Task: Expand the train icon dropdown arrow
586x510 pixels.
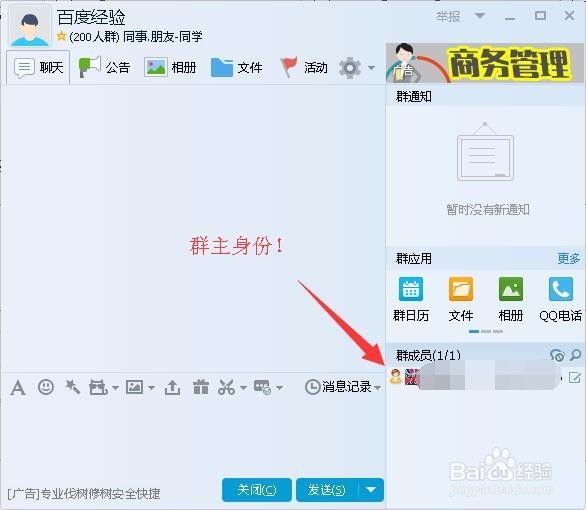Action: (115, 388)
